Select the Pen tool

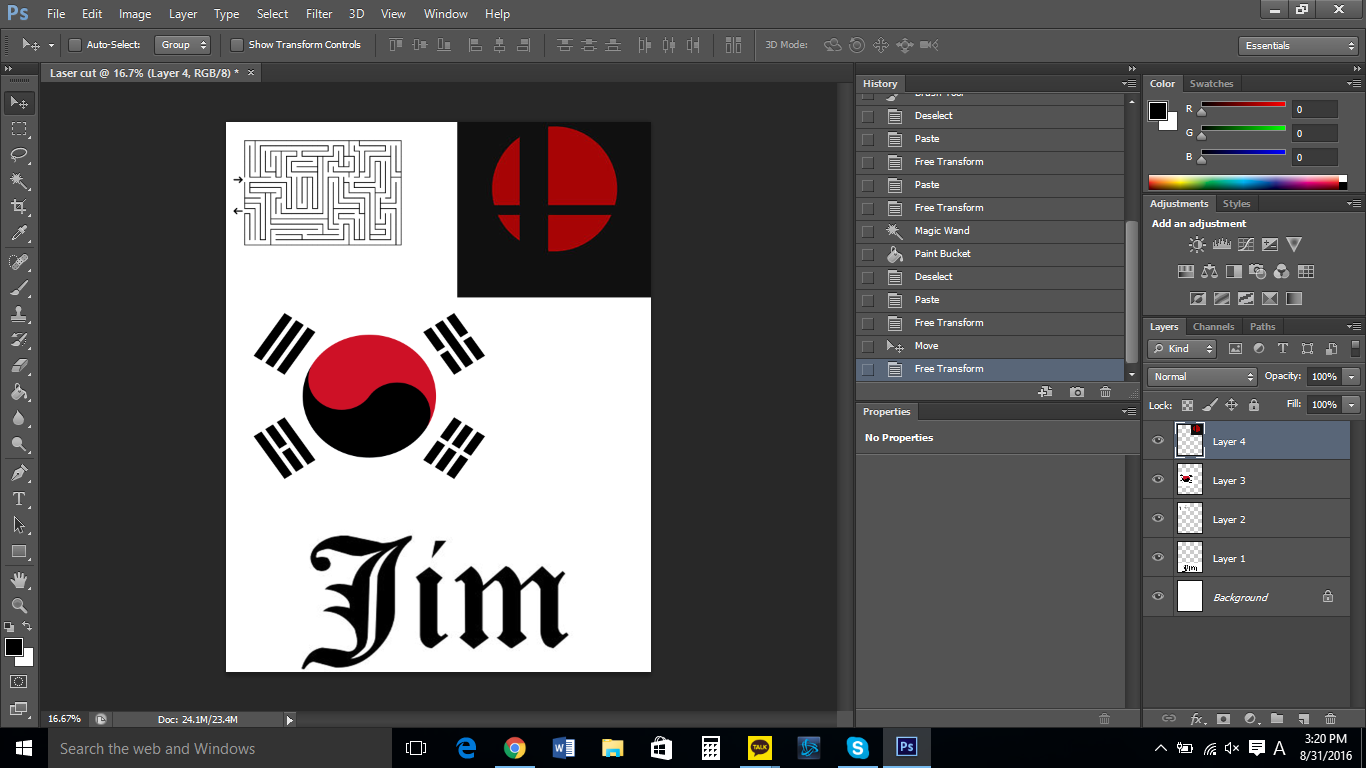(19, 473)
